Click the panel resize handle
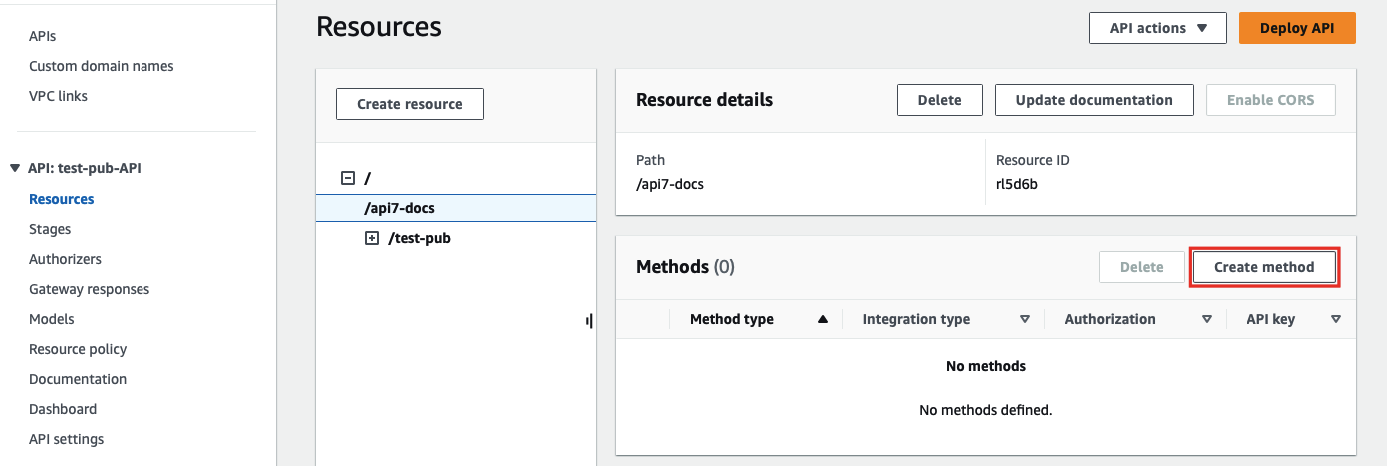The image size is (1387, 466). pyautogui.click(x=589, y=321)
